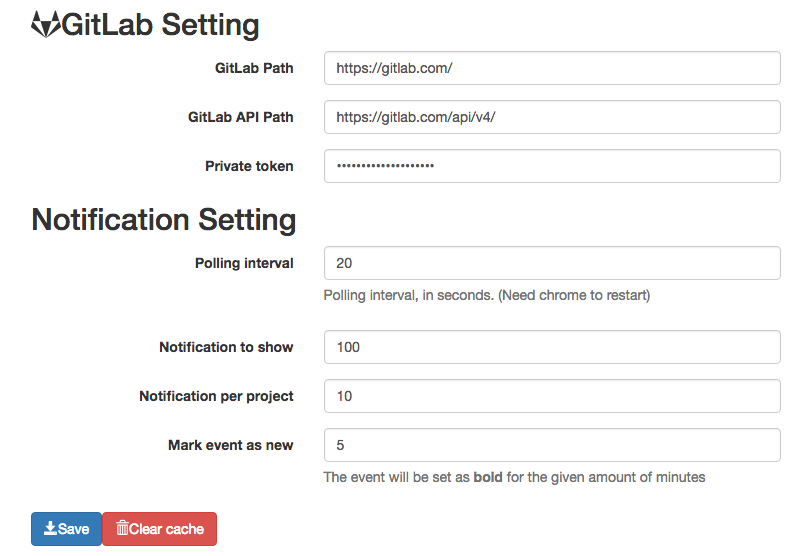Viewport: 792px width, 556px height.
Task: Click the 'Private token' label
Action: pos(249,166)
